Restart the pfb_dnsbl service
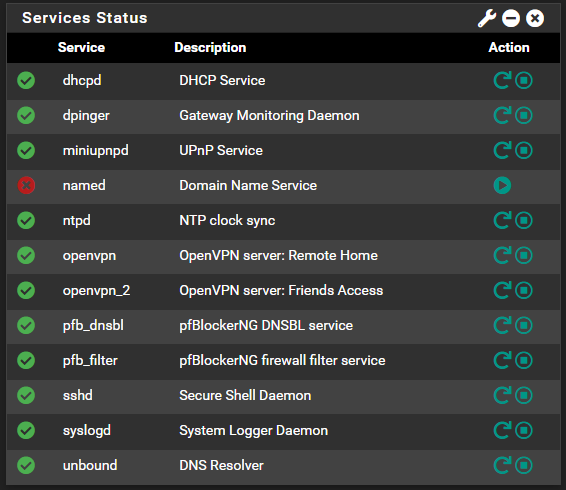The width and height of the screenshot is (566, 490). coord(502,325)
